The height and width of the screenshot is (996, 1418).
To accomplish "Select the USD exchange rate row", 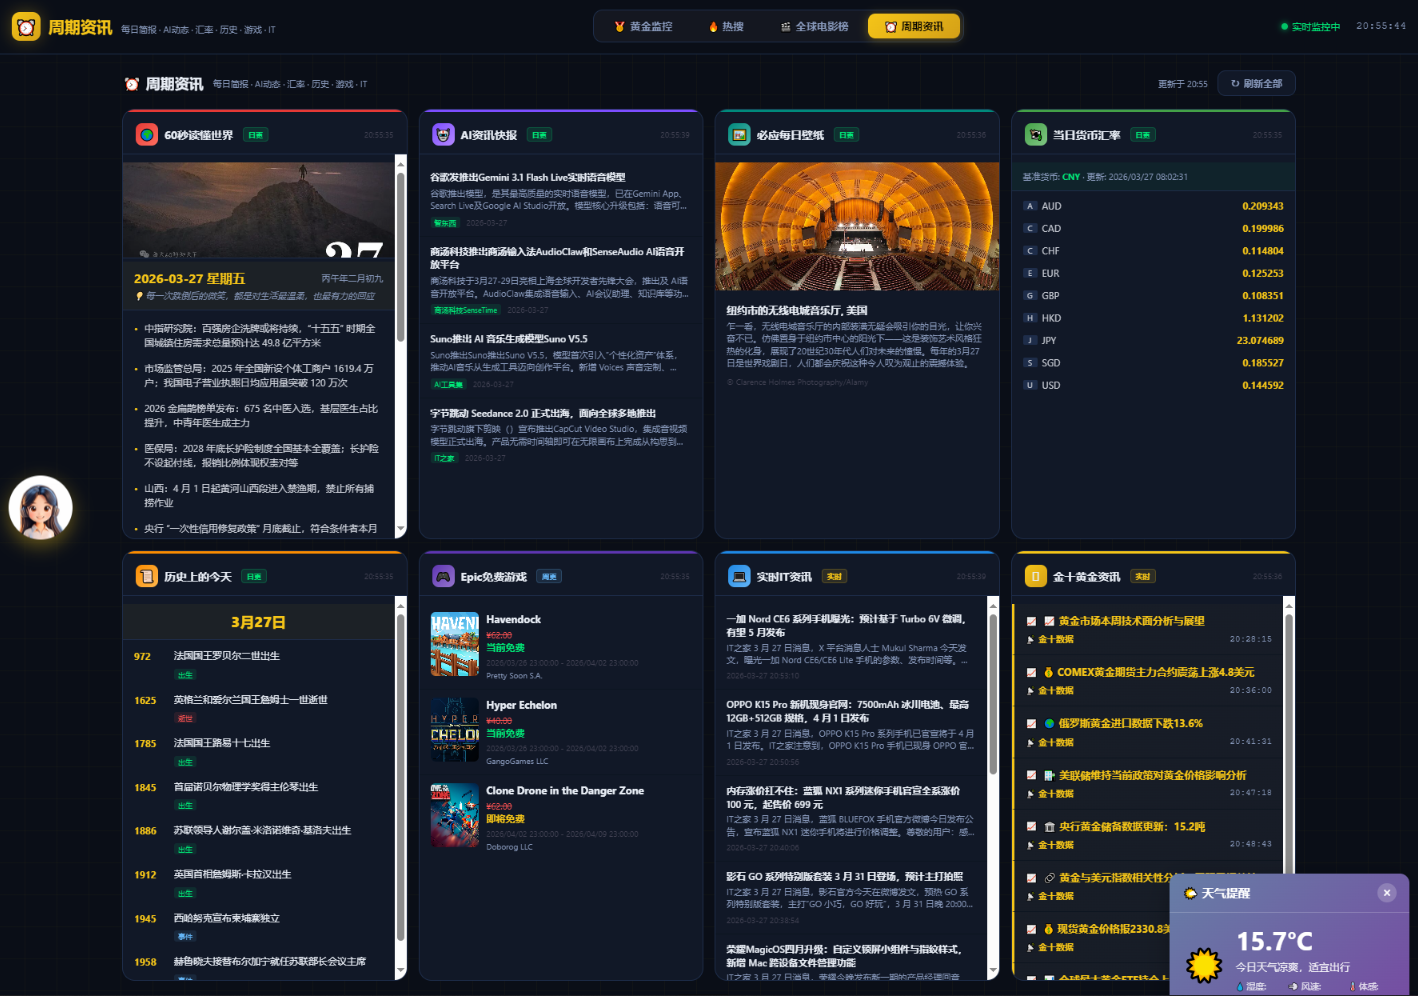I will (1153, 385).
